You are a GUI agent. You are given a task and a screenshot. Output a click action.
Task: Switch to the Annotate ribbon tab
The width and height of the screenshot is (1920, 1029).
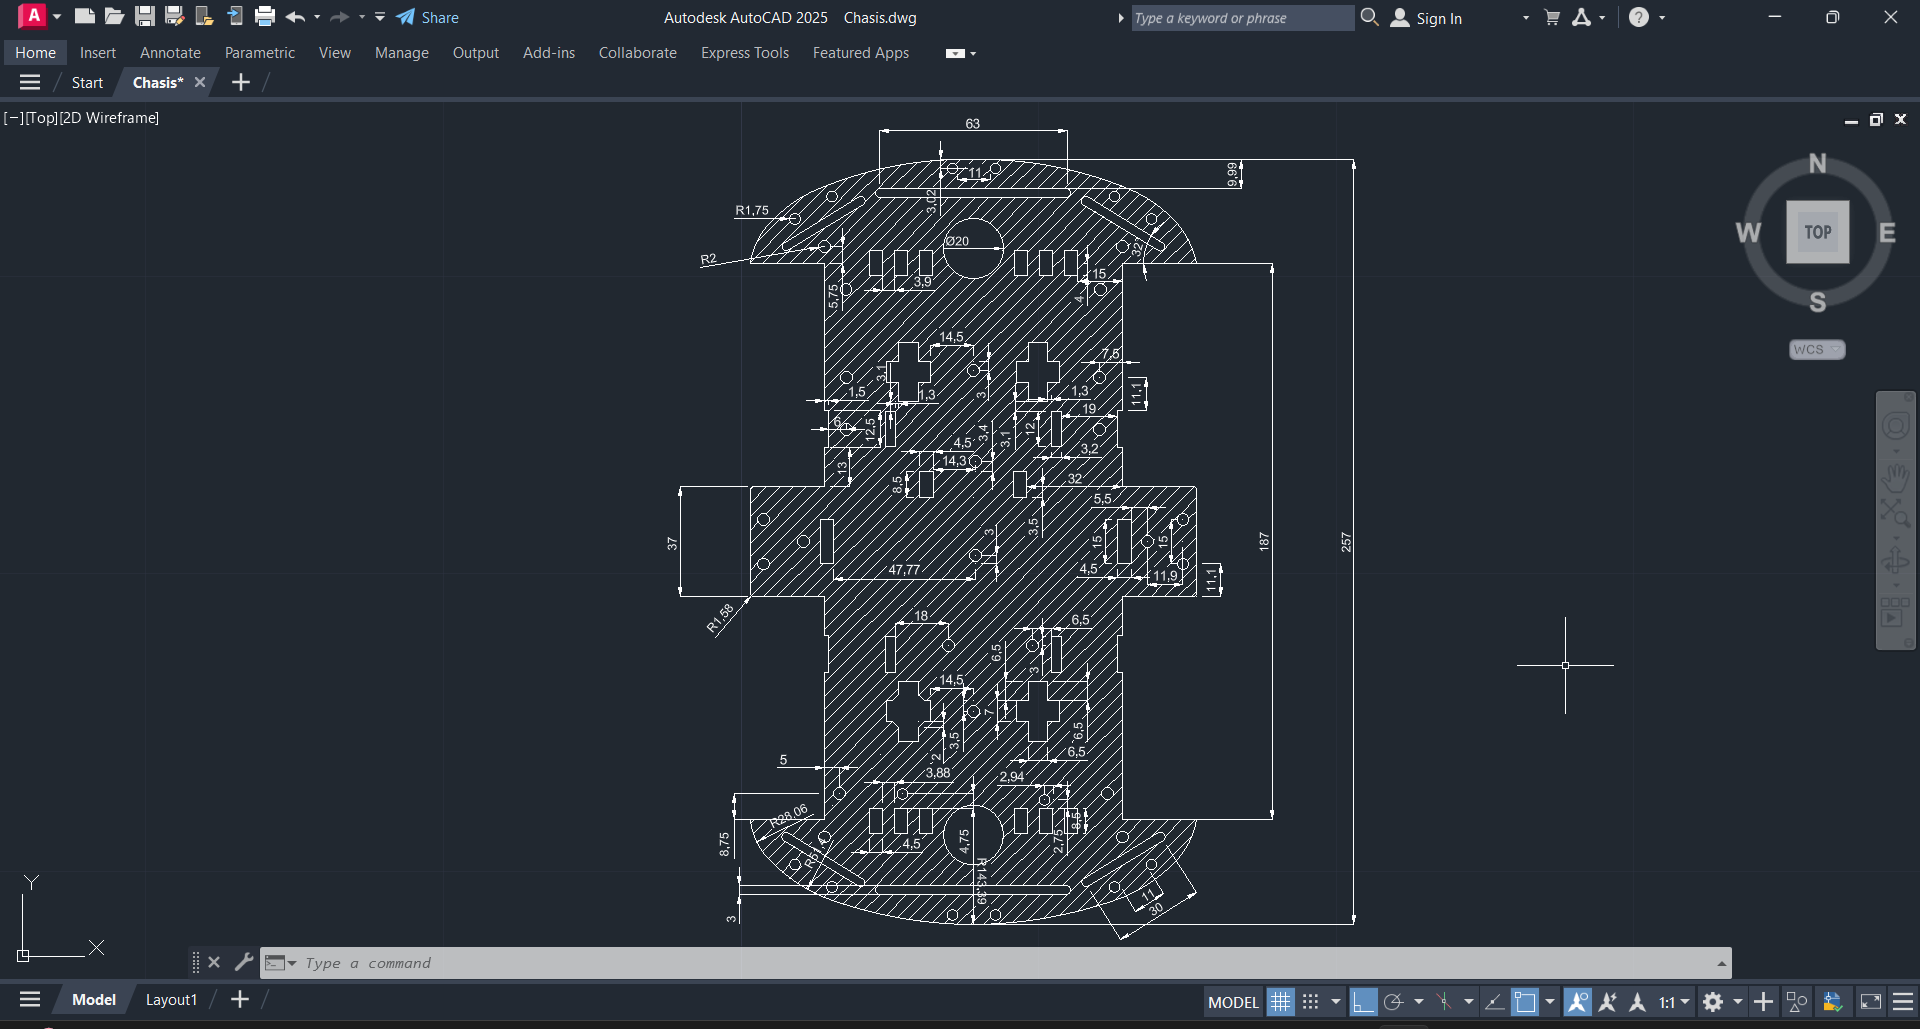point(170,53)
